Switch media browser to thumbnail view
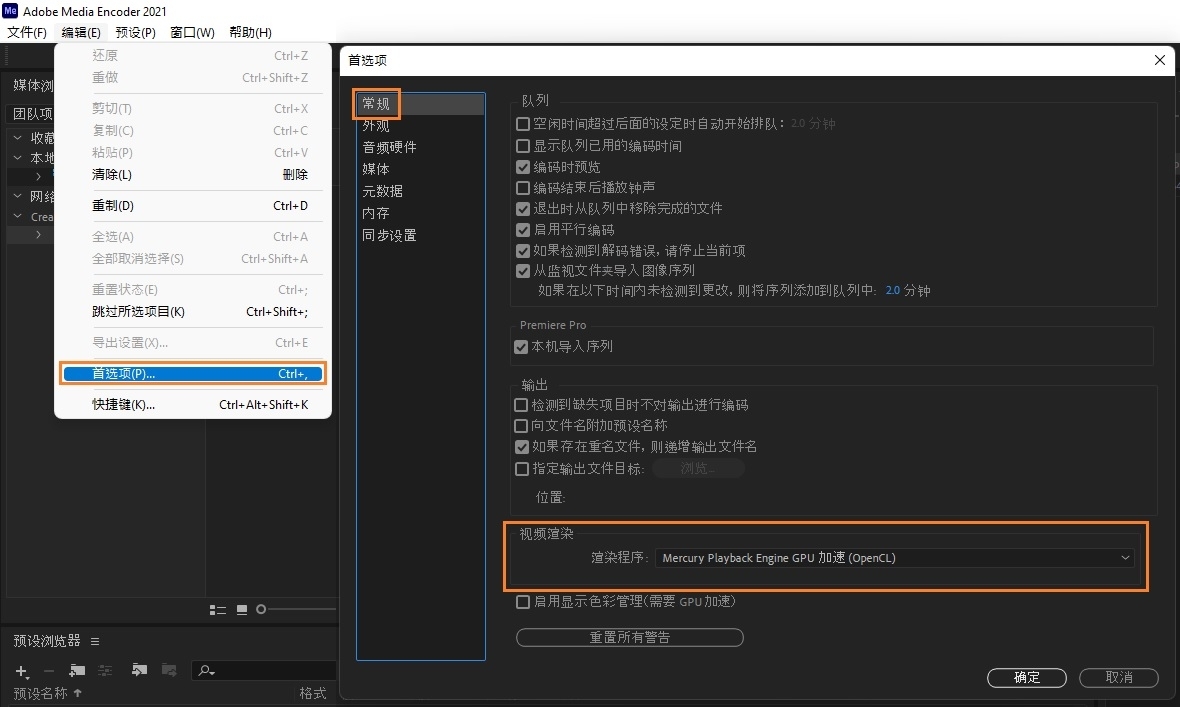 pyautogui.click(x=242, y=610)
